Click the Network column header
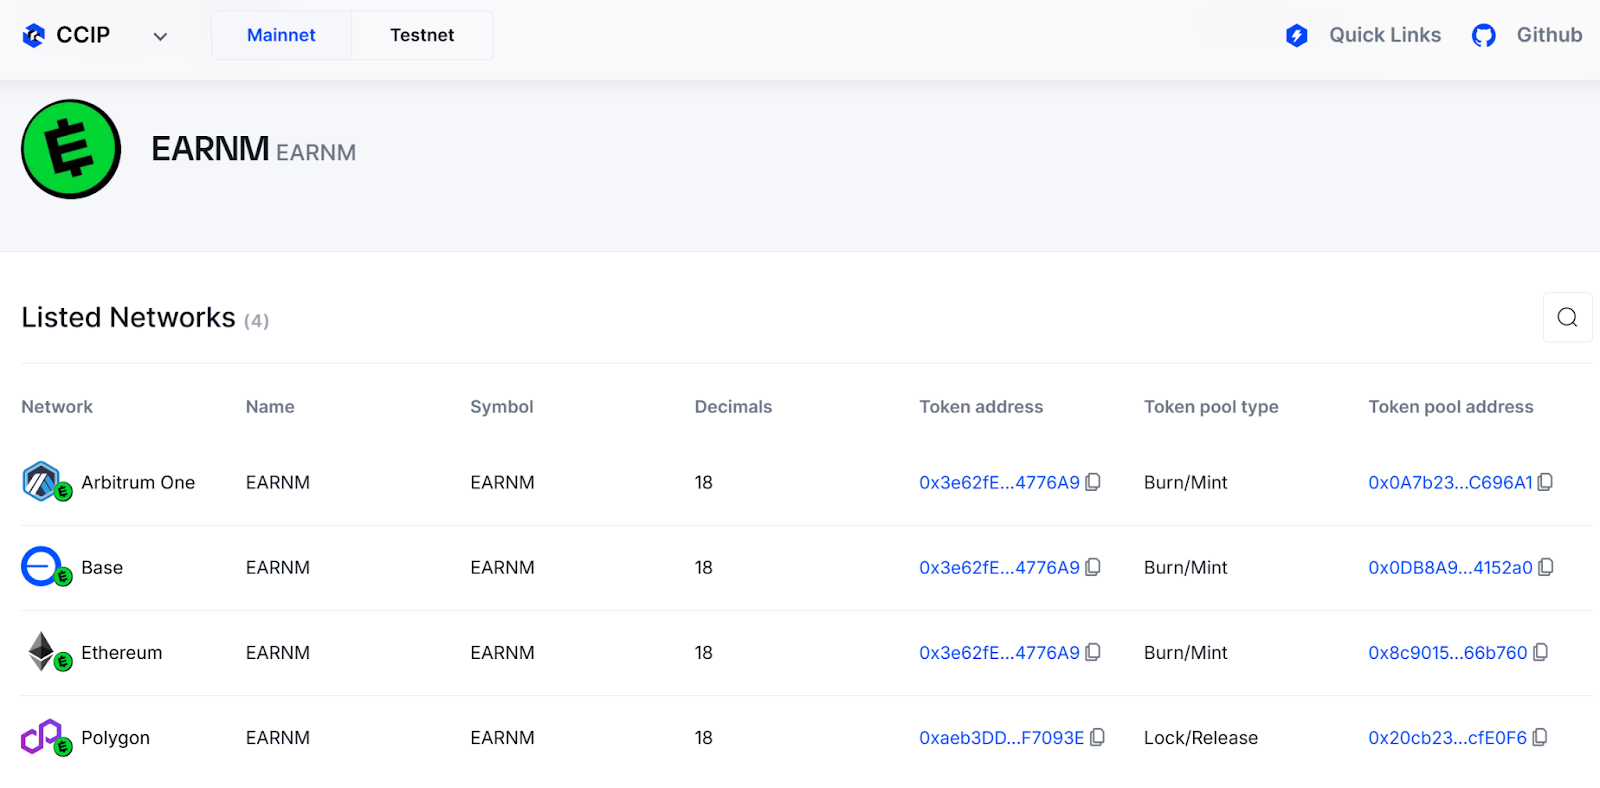Viewport: 1600px width, 788px height. (57, 407)
